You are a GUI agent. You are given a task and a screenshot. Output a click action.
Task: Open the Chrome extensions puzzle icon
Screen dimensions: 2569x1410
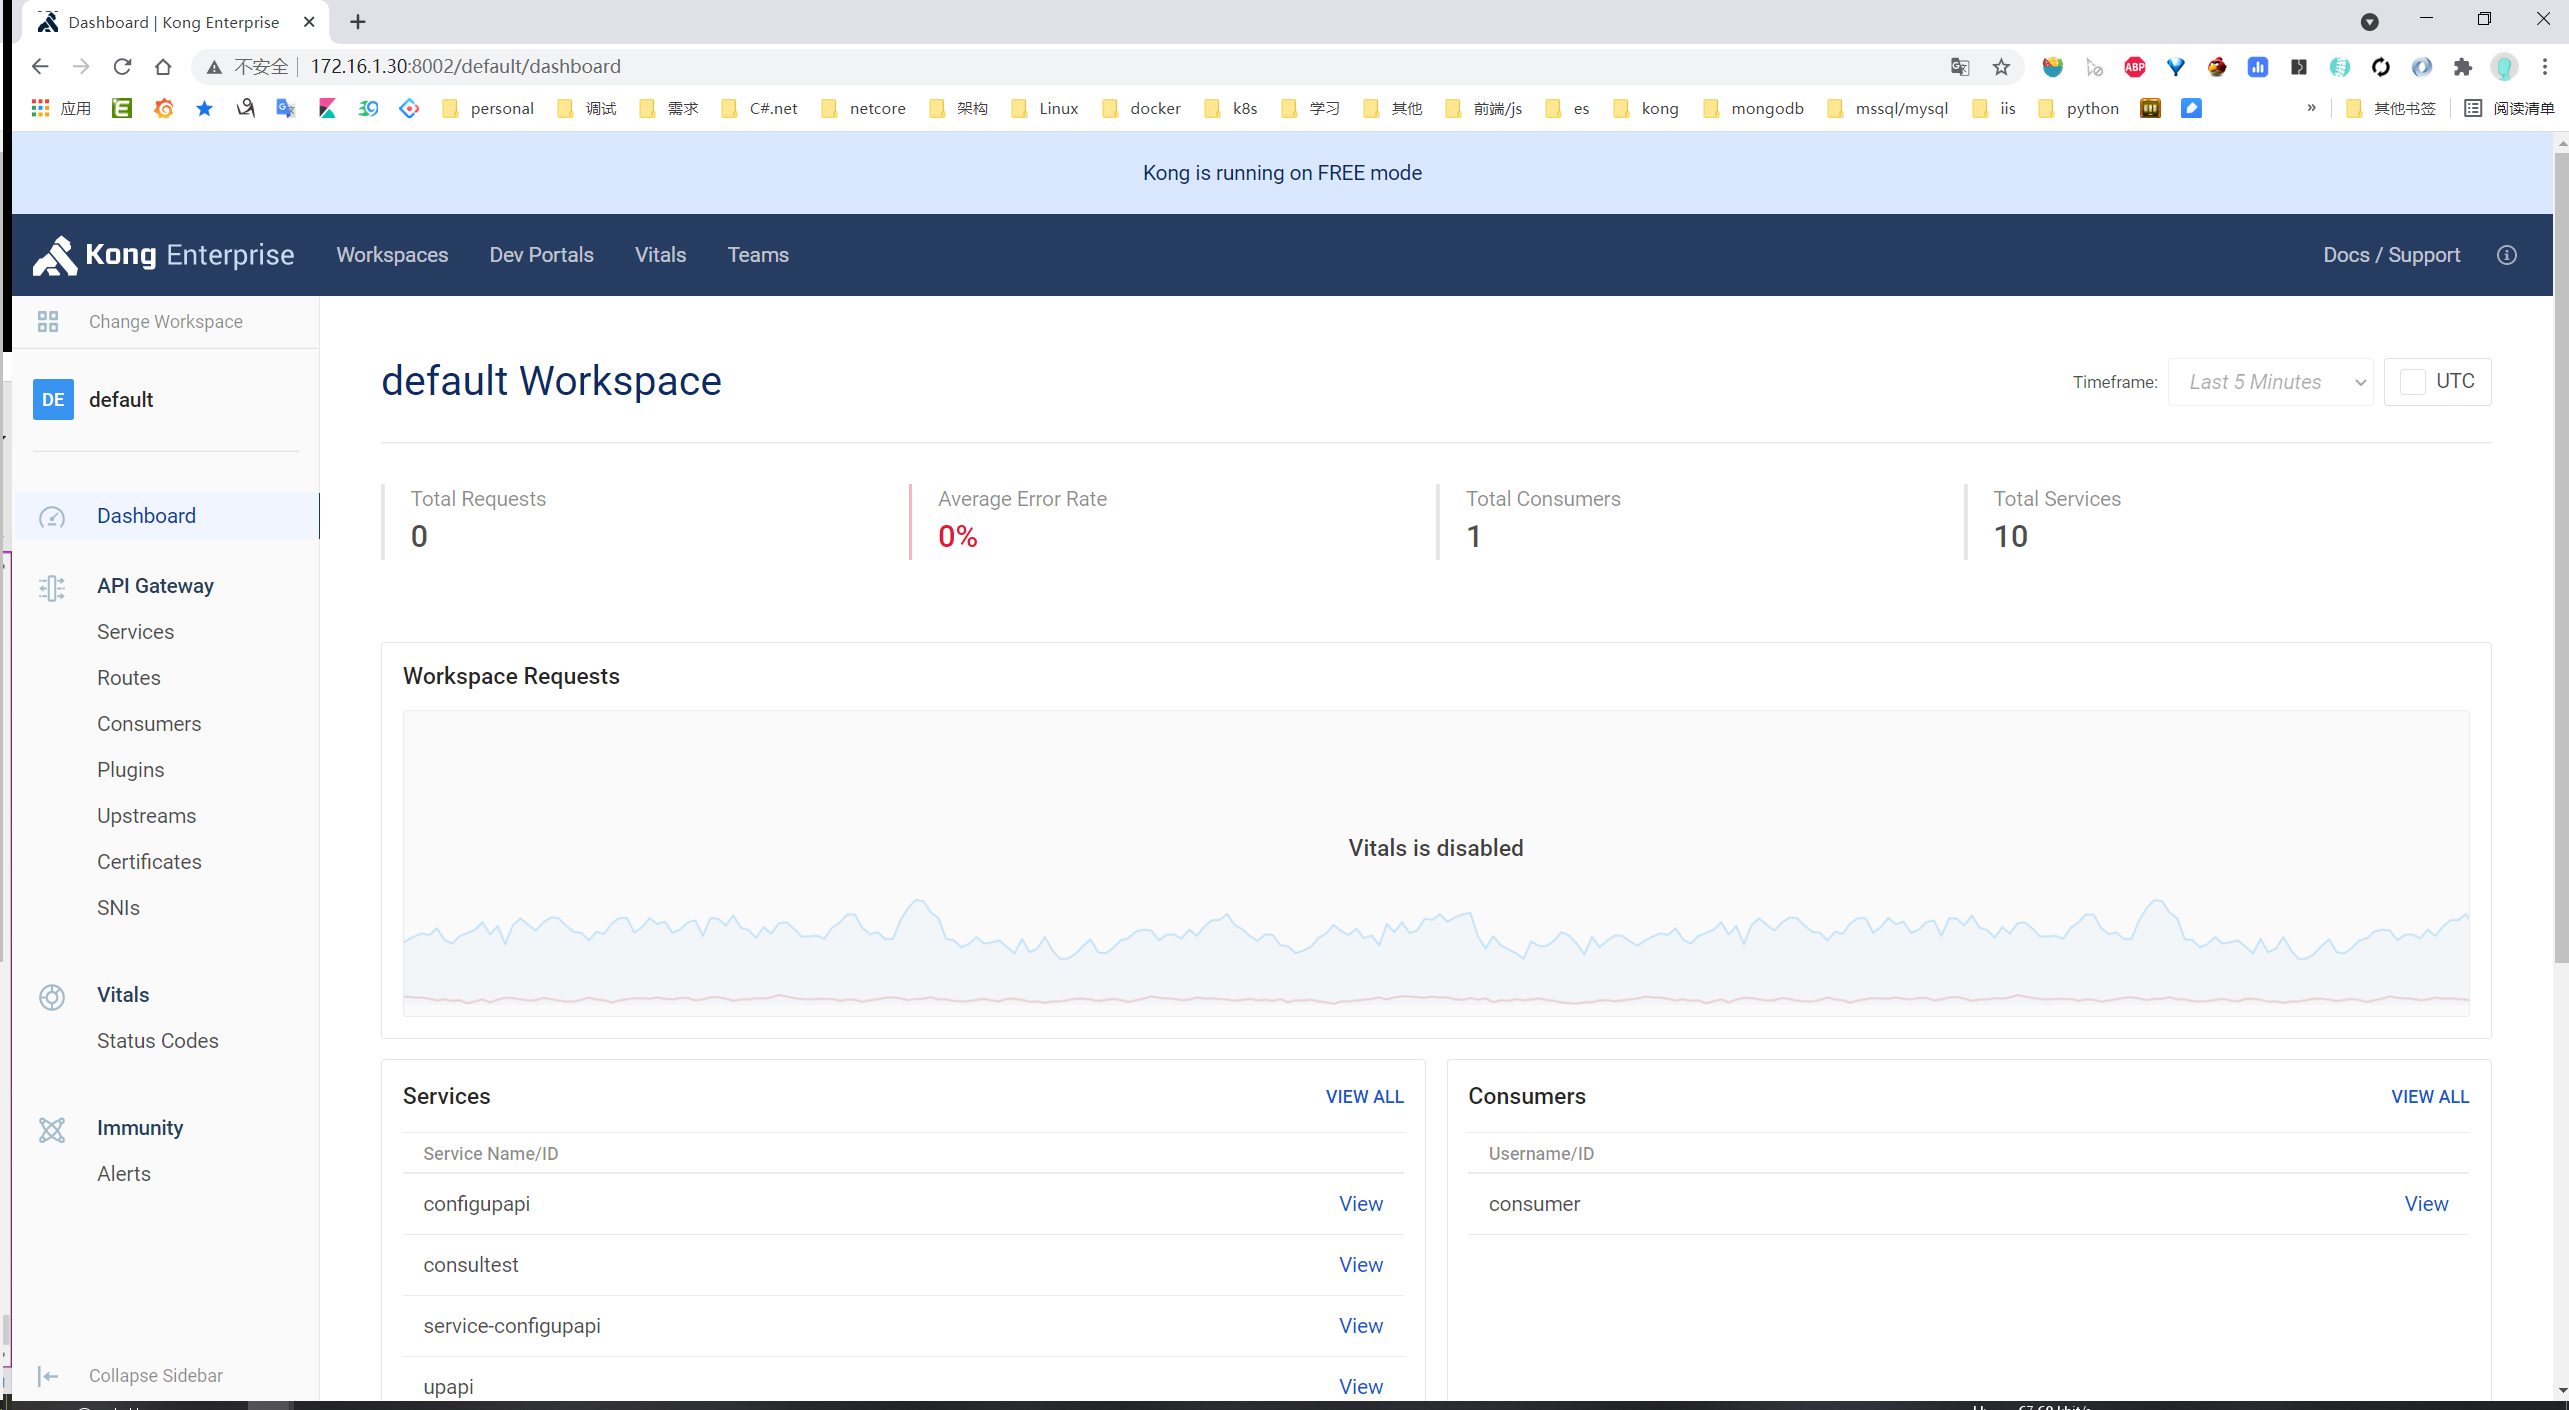pyautogui.click(x=2463, y=66)
